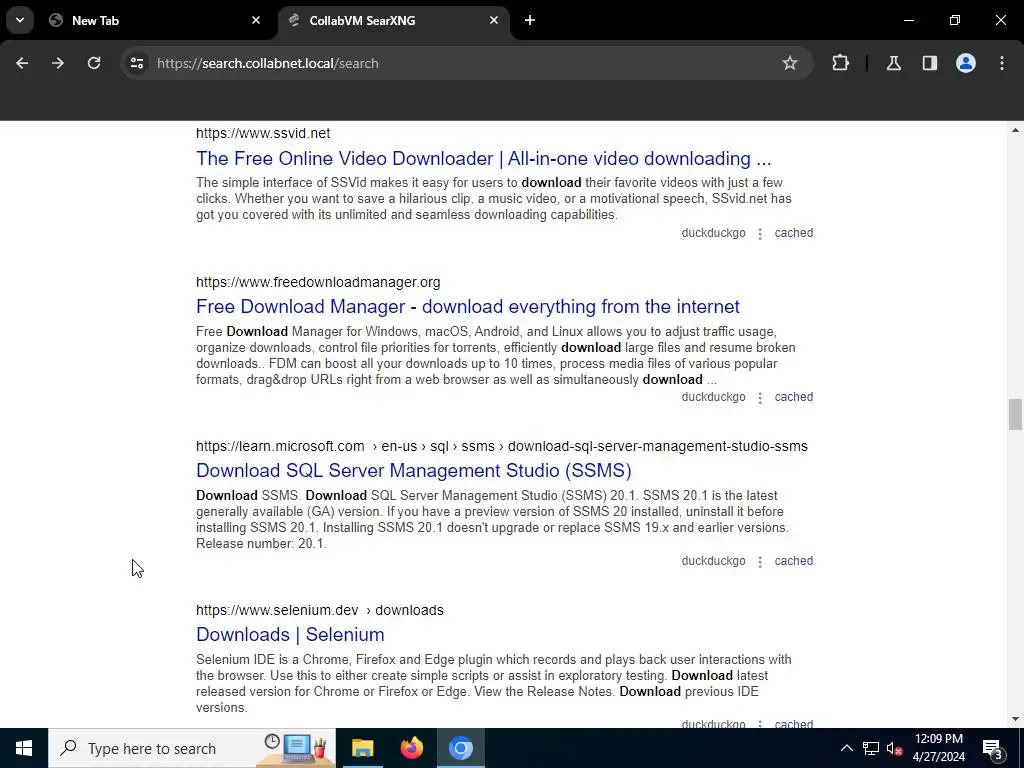1024x768 pixels.
Task: Click duckduckgo label under SSMS result
Action: pyautogui.click(x=713, y=561)
